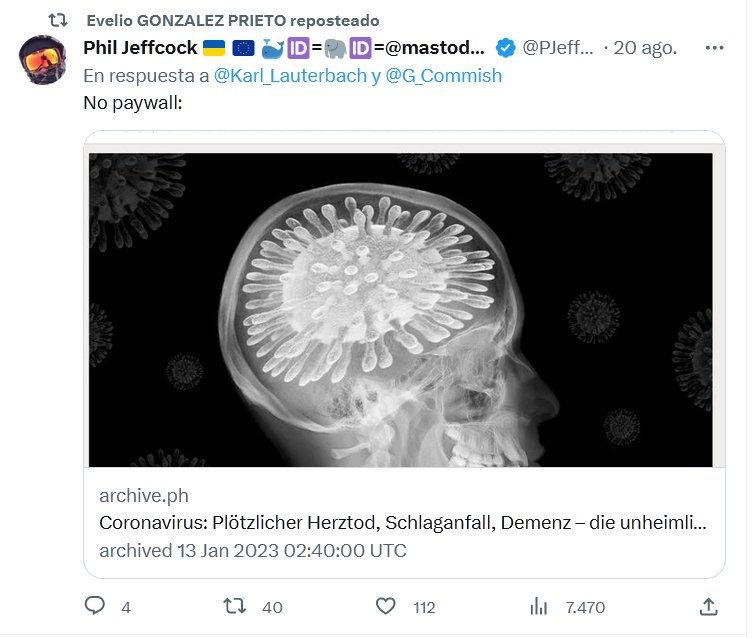
Task: Click the @PJeff... username handle
Action: click(x=558, y=48)
